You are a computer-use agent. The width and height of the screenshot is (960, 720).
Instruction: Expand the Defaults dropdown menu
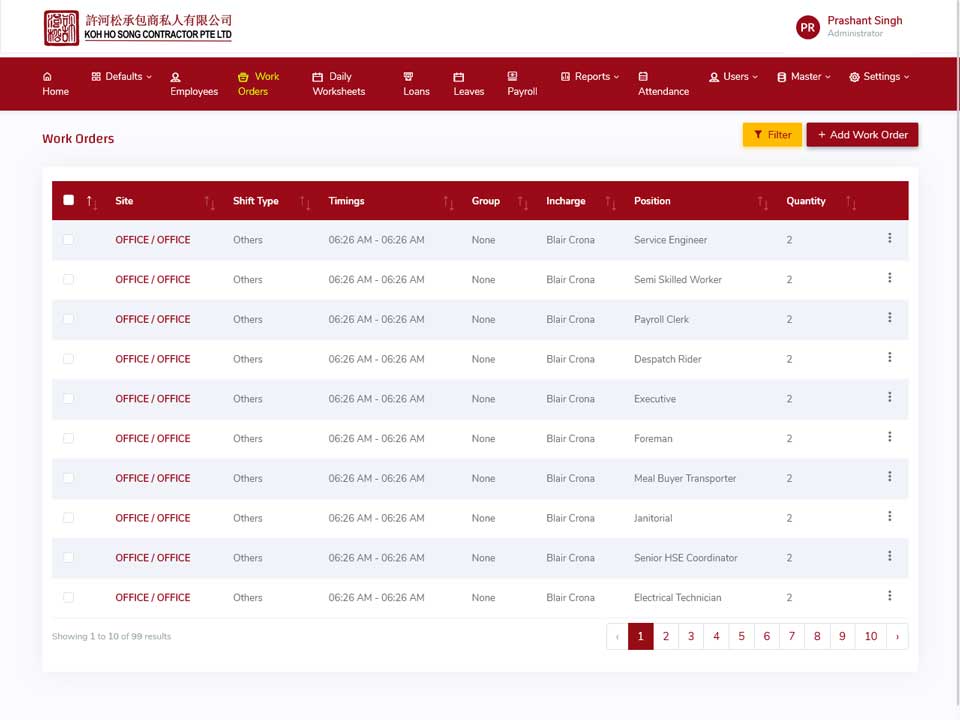coord(121,77)
